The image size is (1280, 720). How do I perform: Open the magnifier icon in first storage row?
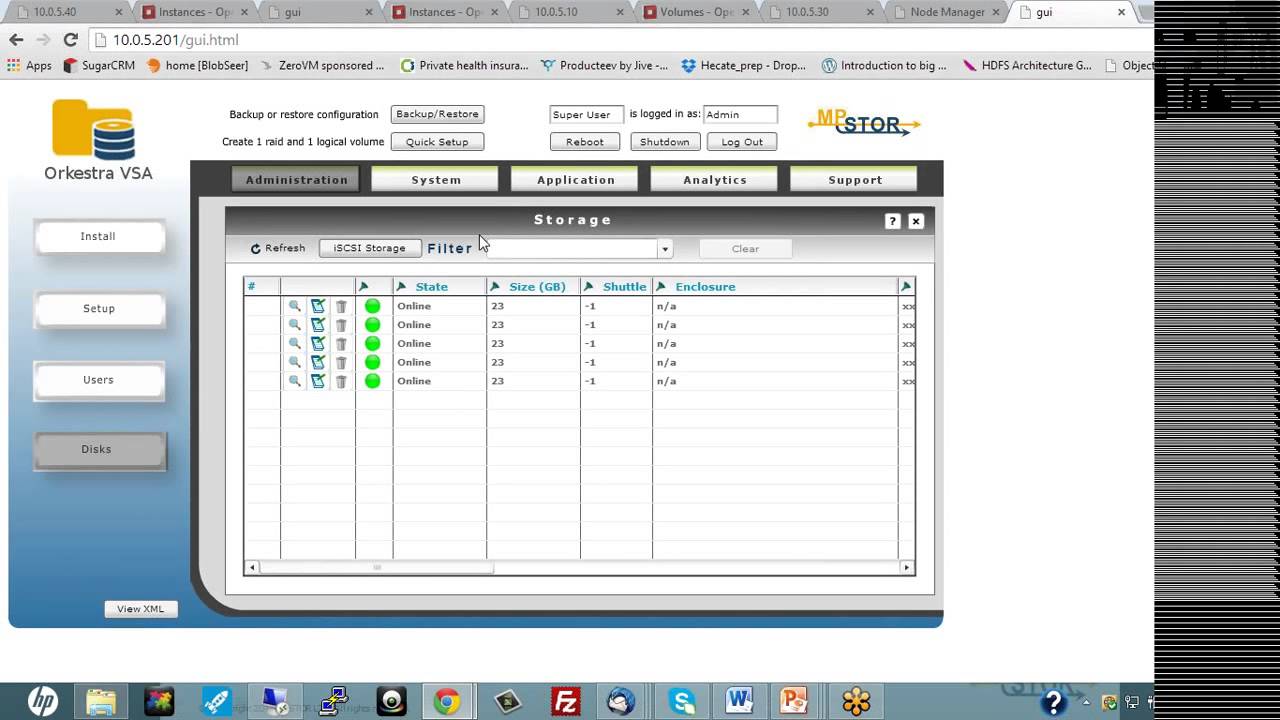294,306
